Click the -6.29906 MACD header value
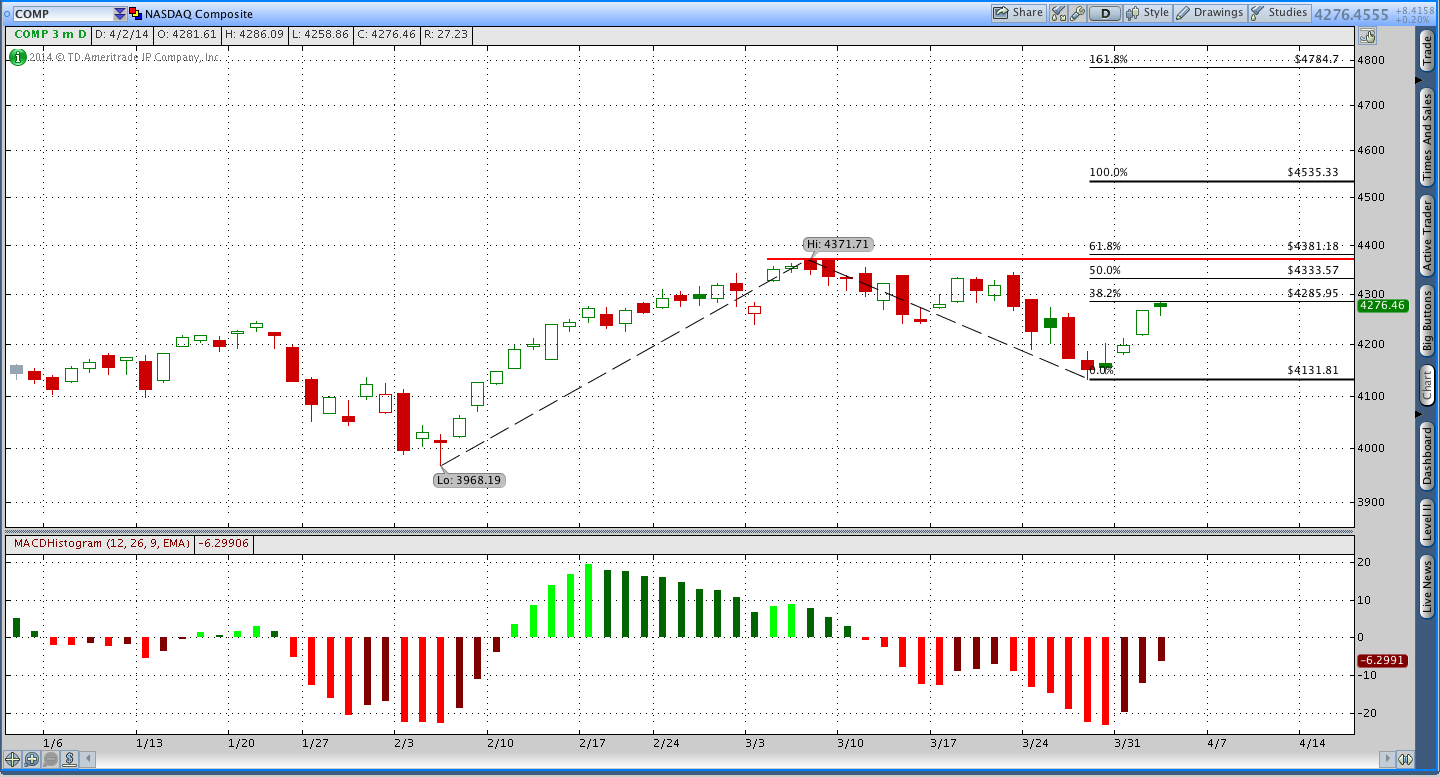This screenshot has height=777, width=1440. (224, 543)
